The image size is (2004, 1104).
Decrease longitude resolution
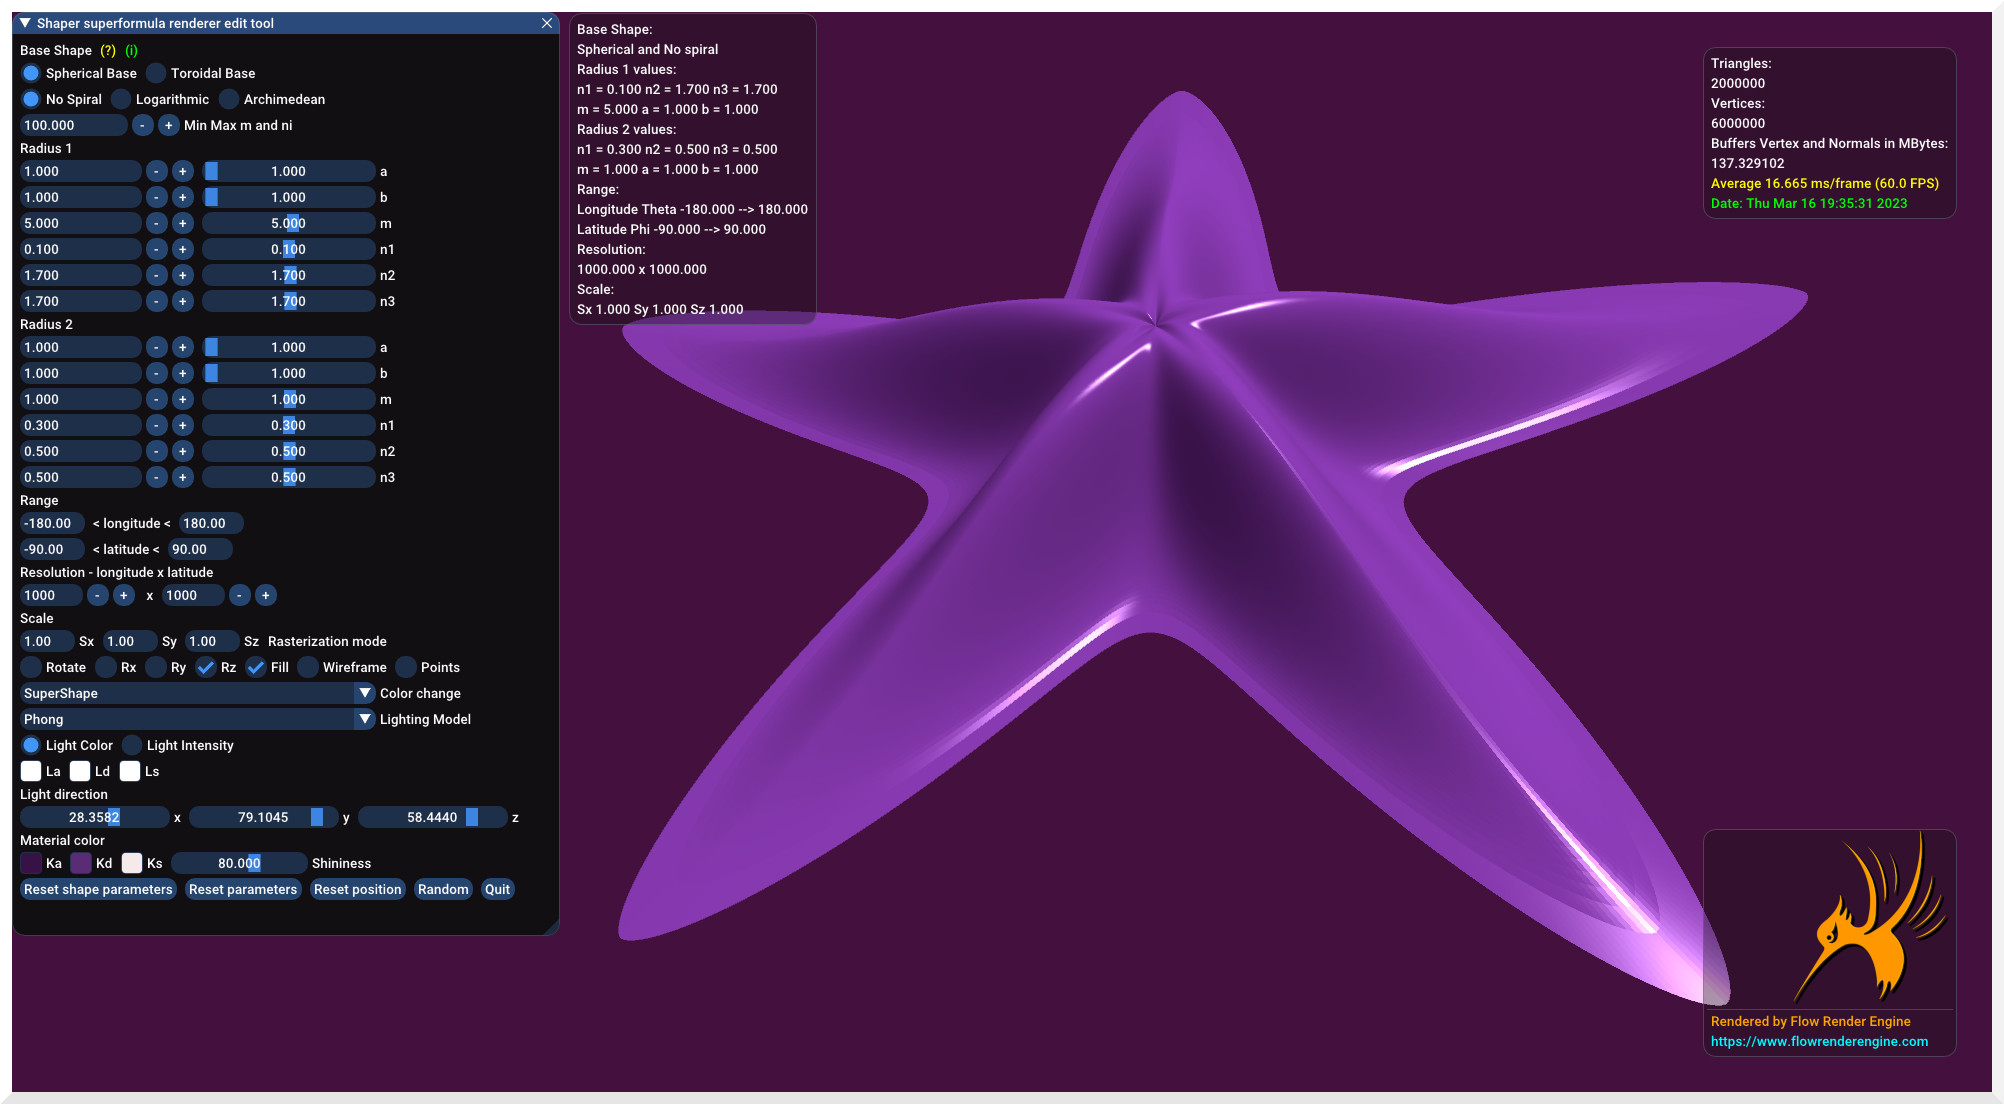pos(98,595)
